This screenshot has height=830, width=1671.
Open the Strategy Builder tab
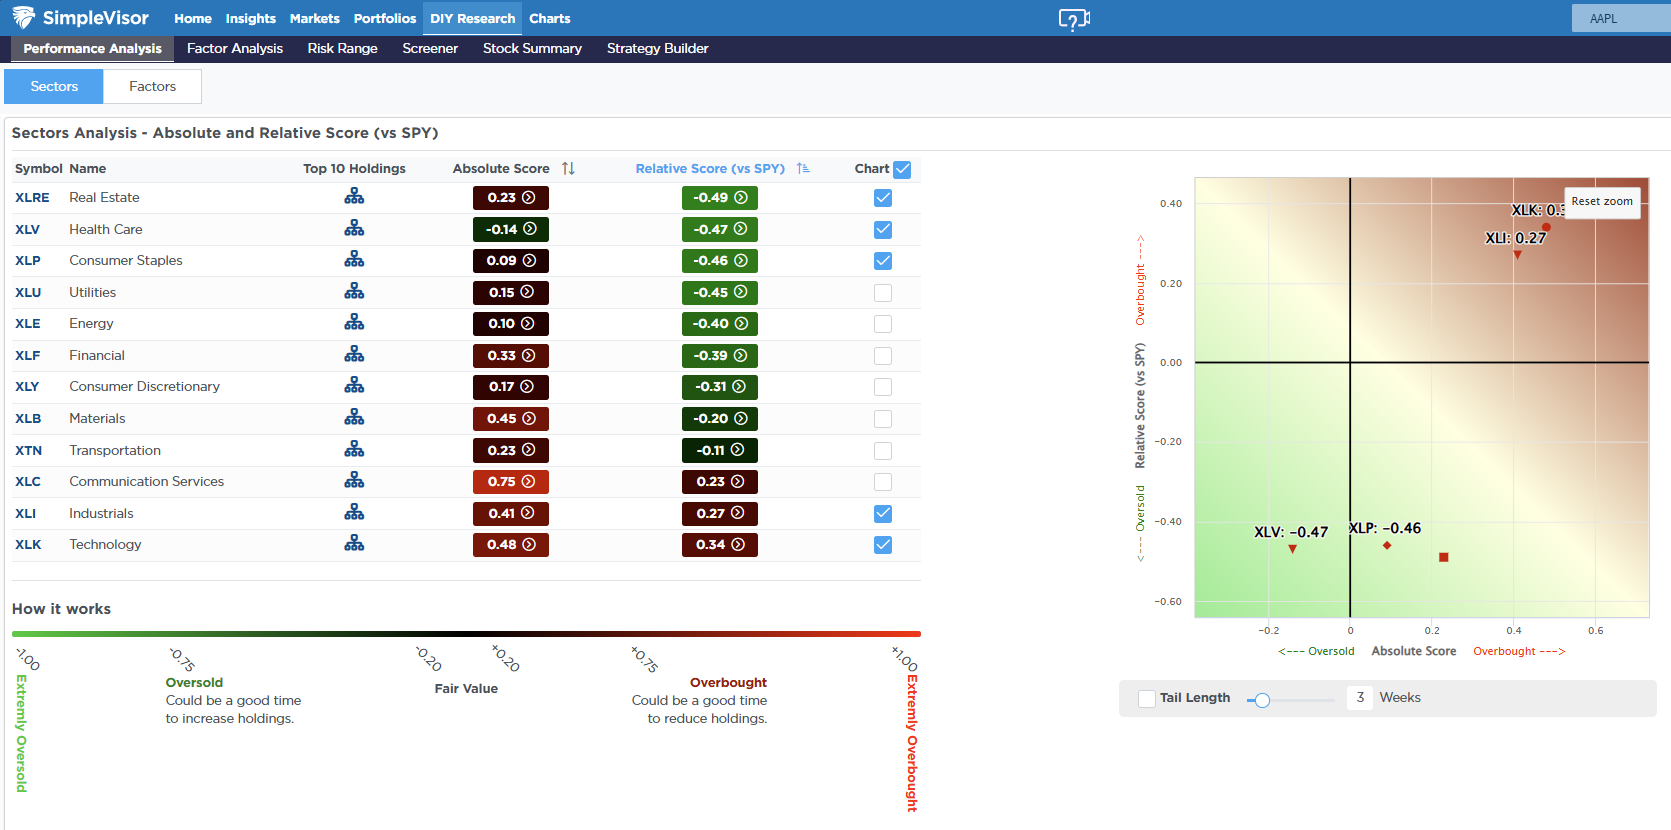click(658, 48)
